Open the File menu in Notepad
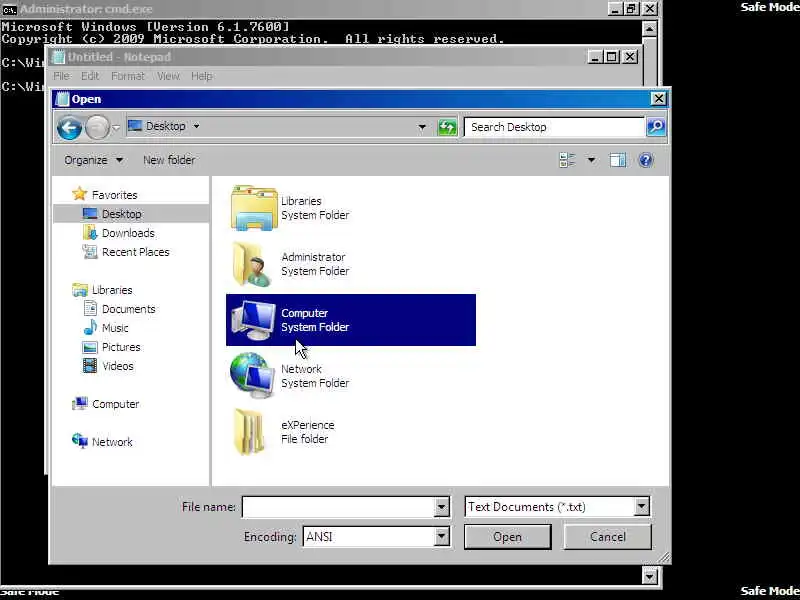800x600 pixels. point(62,76)
